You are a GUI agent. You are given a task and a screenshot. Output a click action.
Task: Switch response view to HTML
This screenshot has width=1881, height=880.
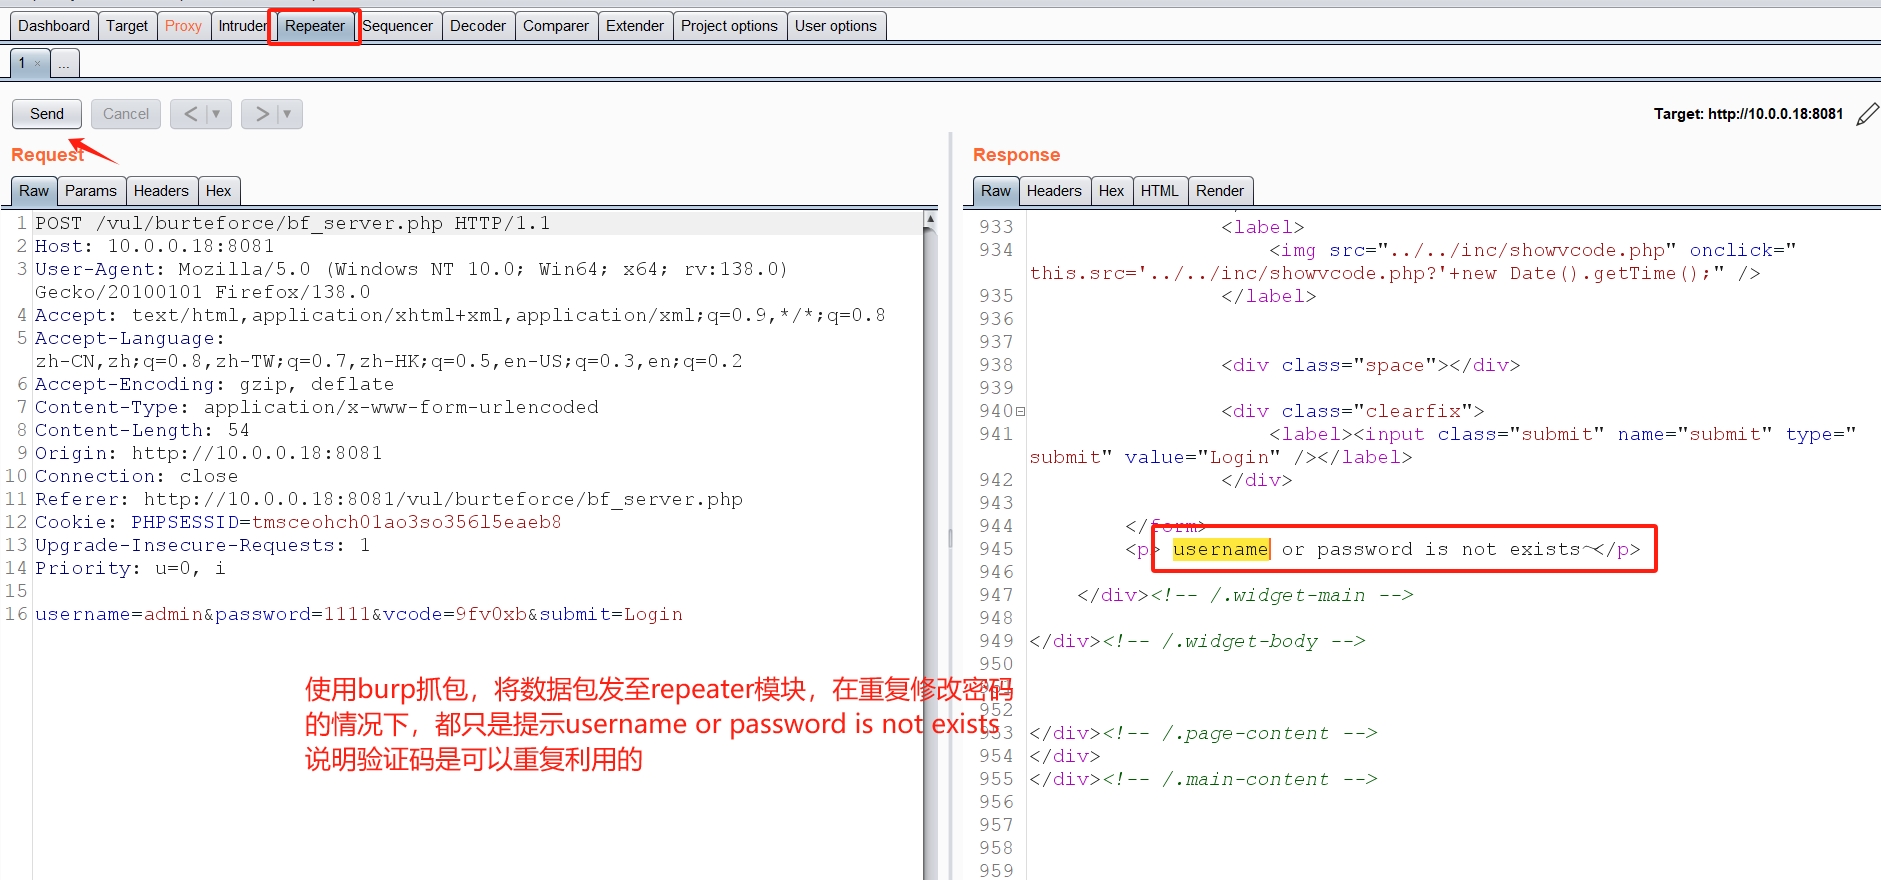(1160, 191)
